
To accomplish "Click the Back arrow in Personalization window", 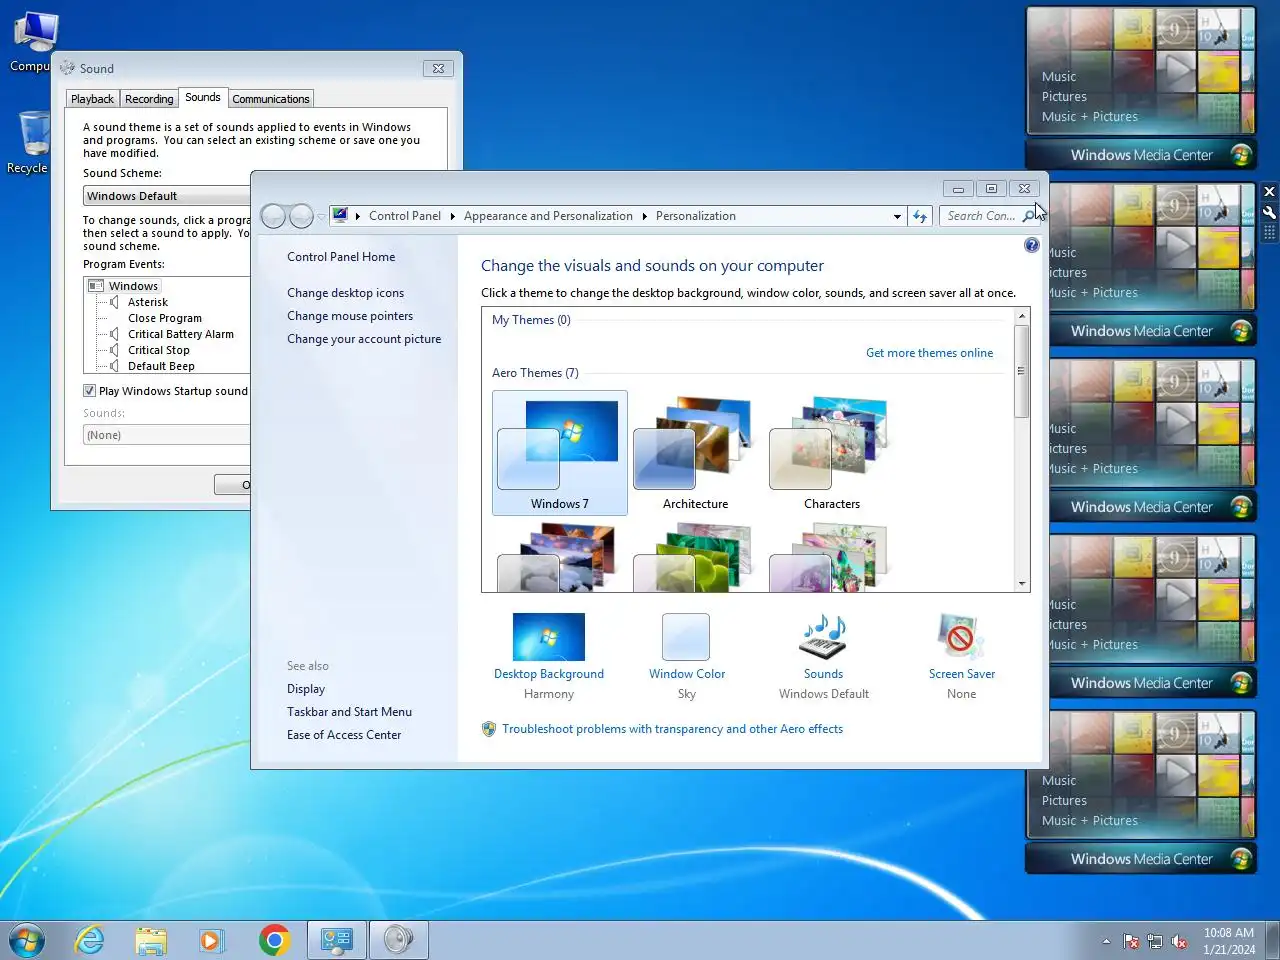I will tap(273, 216).
